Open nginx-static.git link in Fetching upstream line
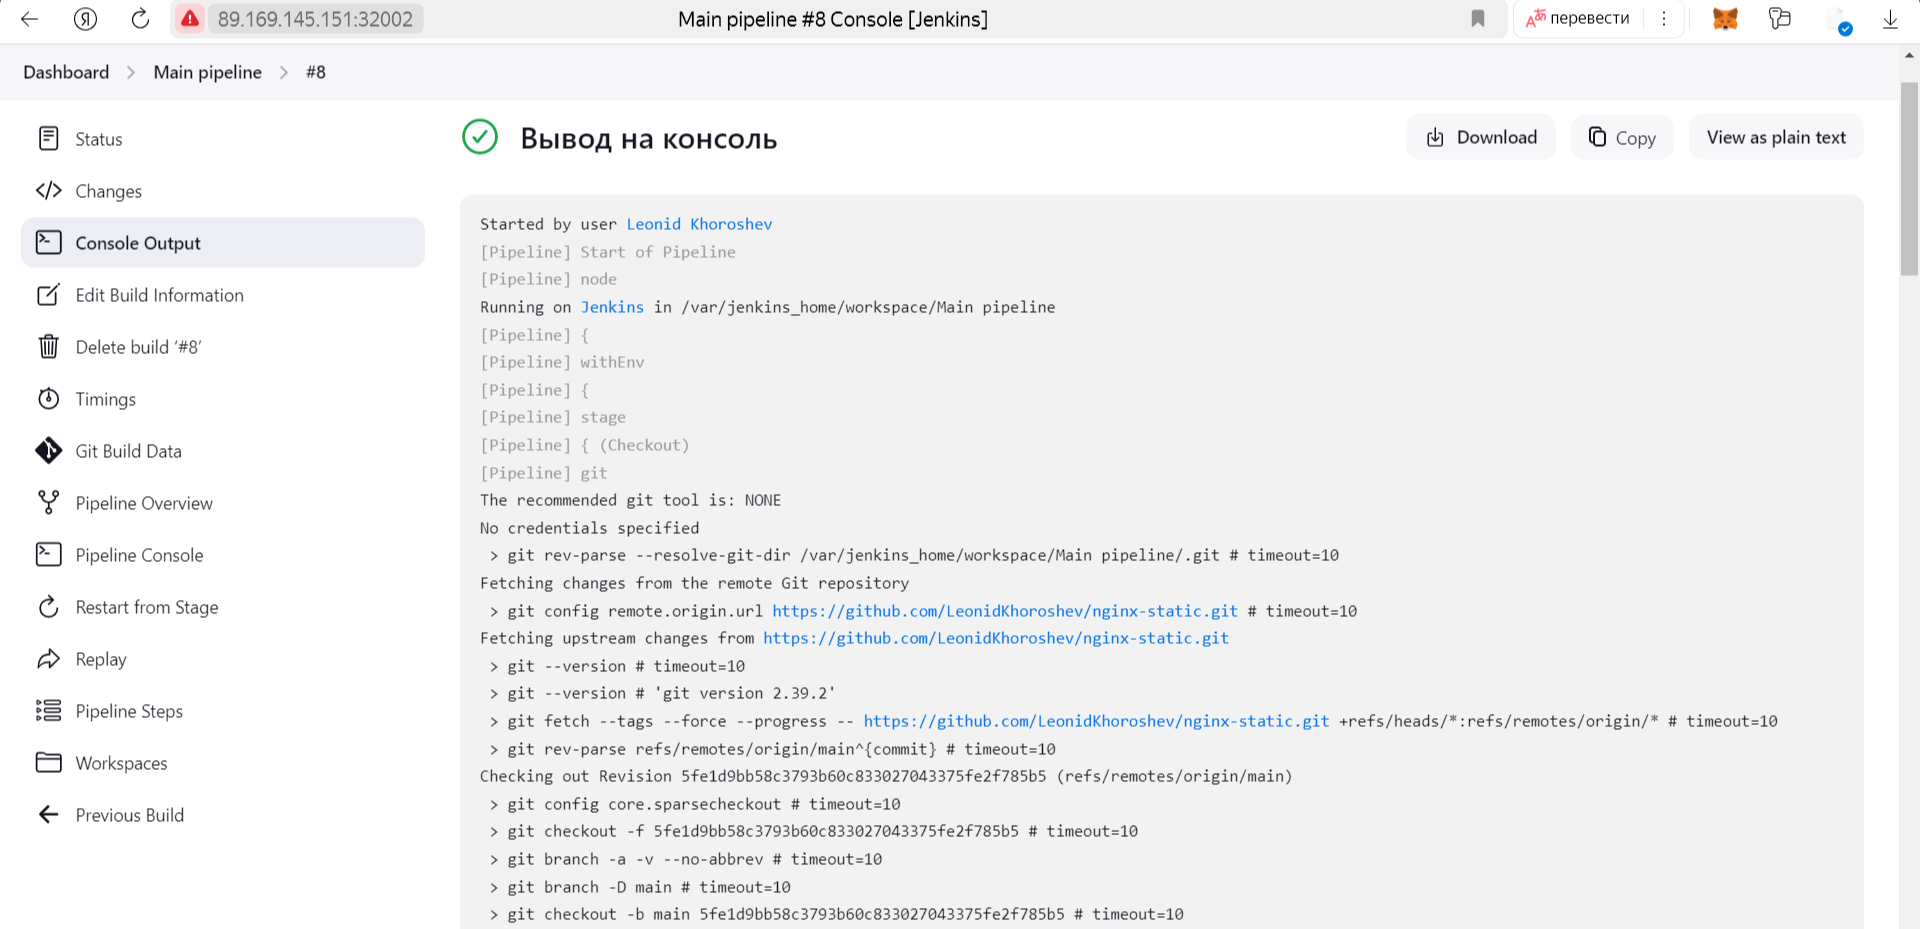Viewport: 1920px width, 929px height. click(x=996, y=638)
